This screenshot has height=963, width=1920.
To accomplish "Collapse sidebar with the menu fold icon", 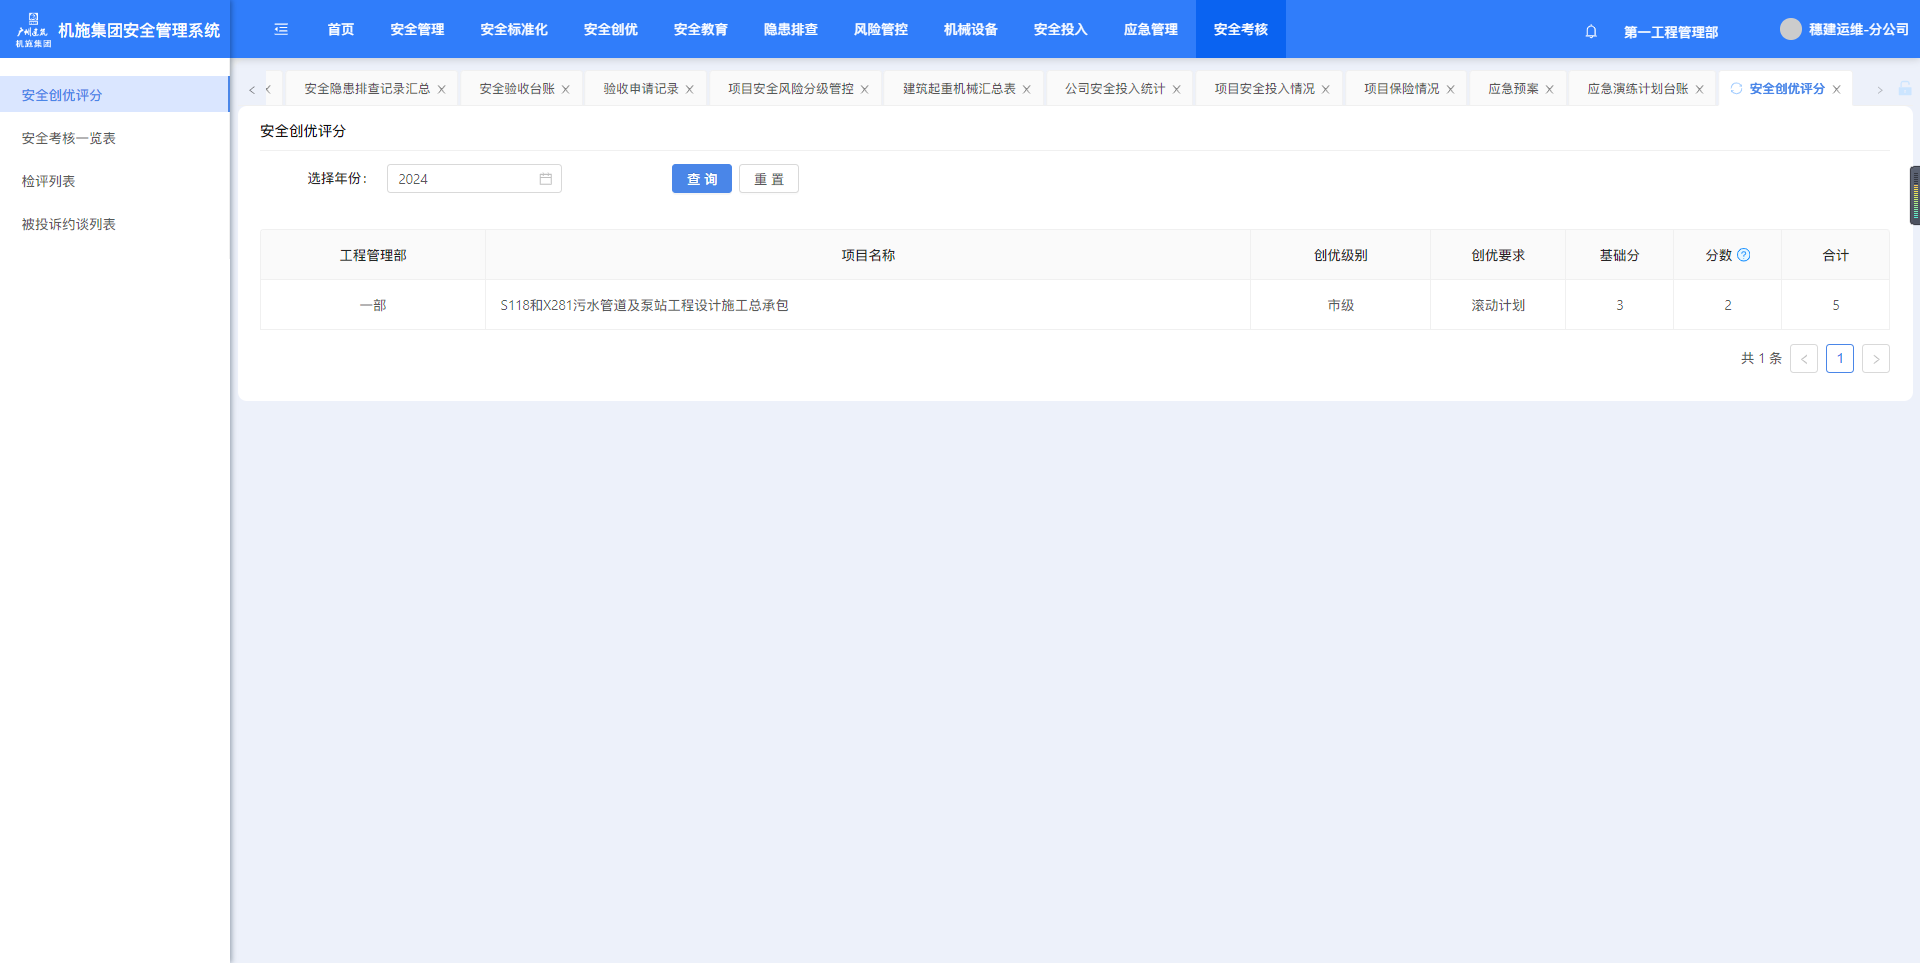I will (x=281, y=30).
